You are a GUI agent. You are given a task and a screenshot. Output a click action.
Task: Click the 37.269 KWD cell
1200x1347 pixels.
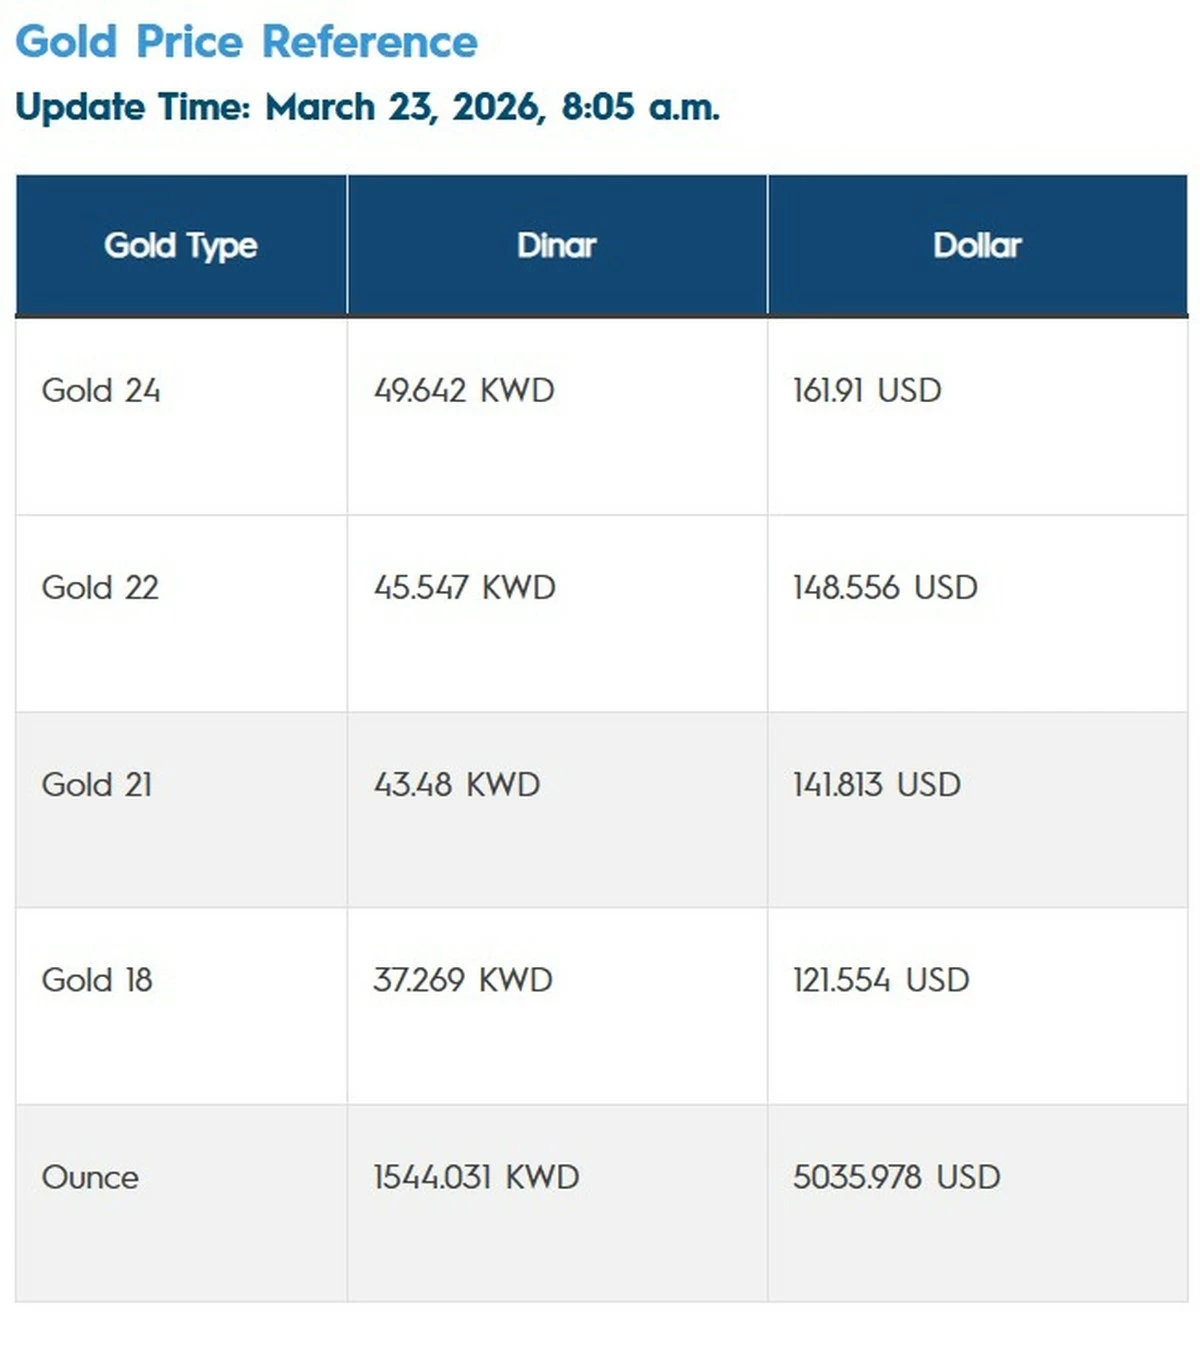point(463,980)
